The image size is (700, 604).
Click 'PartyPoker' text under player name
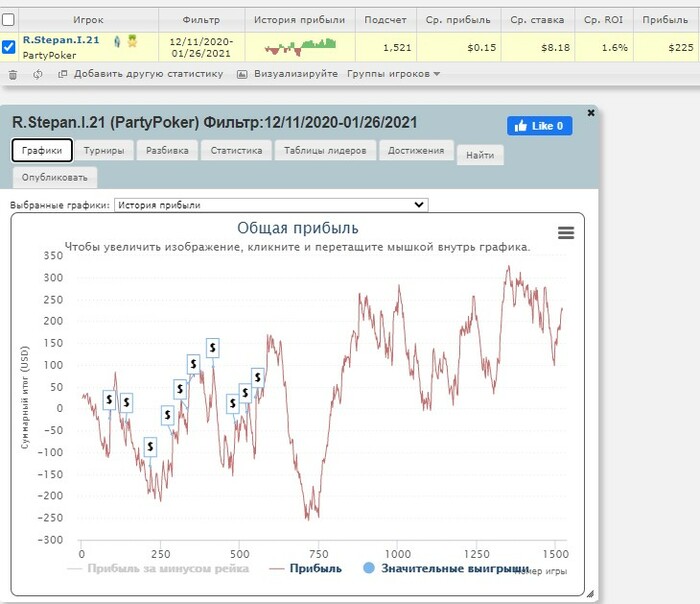point(49,55)
